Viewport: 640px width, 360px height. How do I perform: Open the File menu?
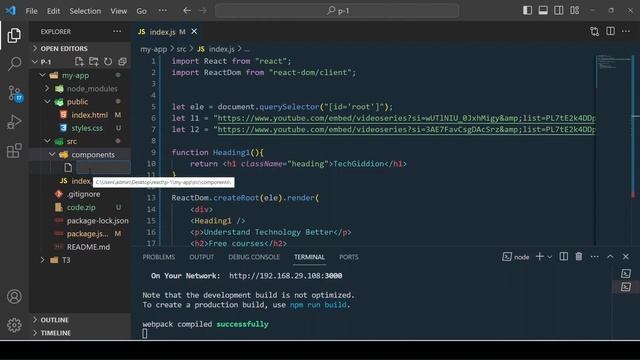click(x=31, y=11)
